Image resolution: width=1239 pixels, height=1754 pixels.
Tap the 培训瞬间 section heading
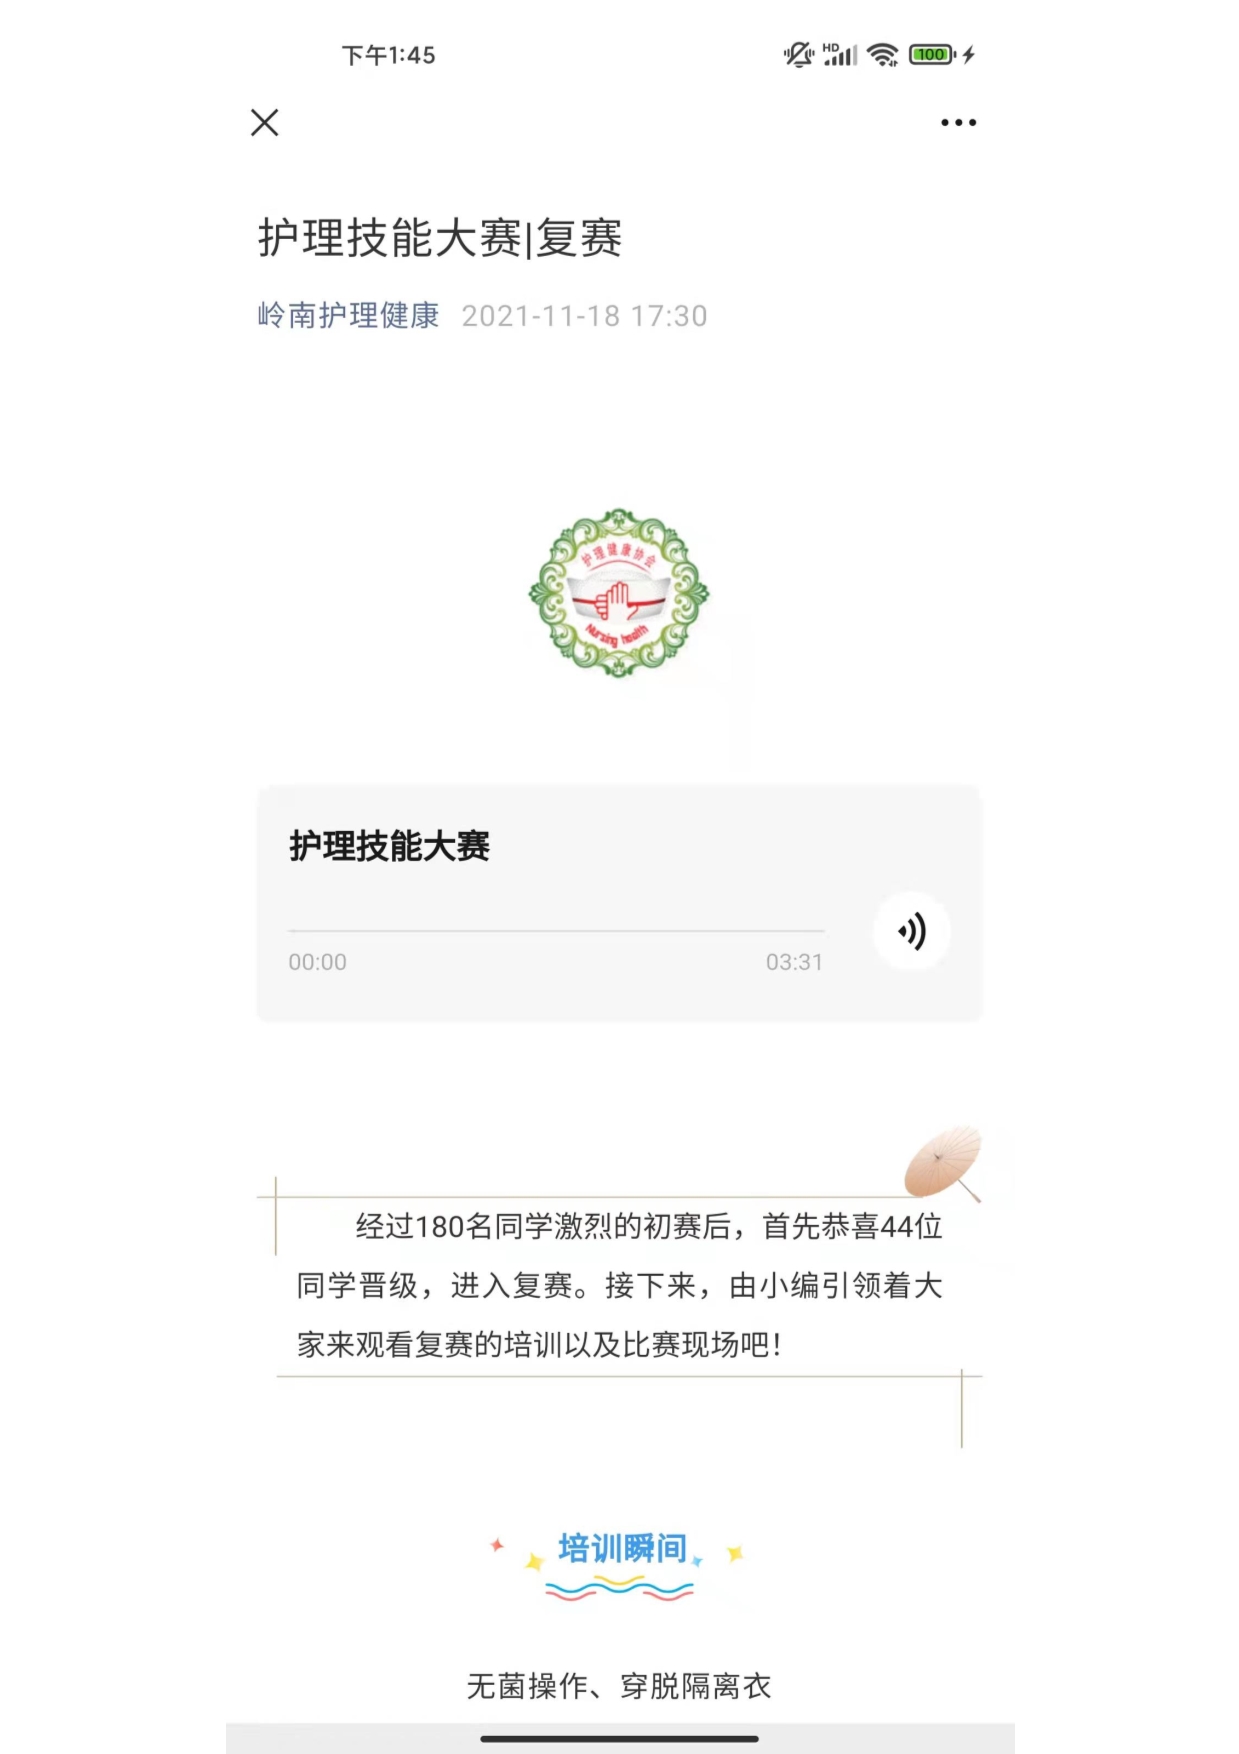pos(622,1549)
